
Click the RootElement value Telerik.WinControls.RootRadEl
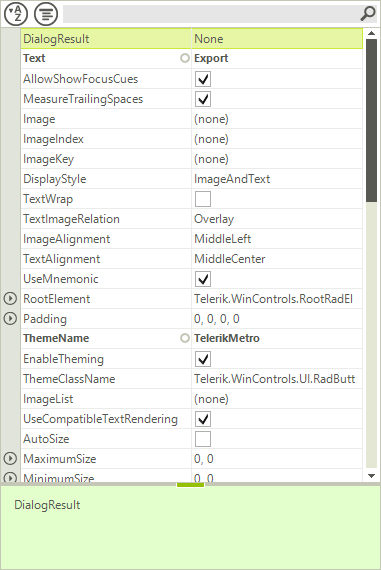pos(273,299)
